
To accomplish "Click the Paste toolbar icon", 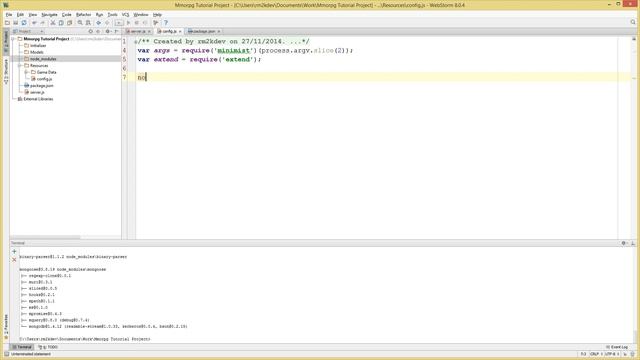I will click(69, 23).
